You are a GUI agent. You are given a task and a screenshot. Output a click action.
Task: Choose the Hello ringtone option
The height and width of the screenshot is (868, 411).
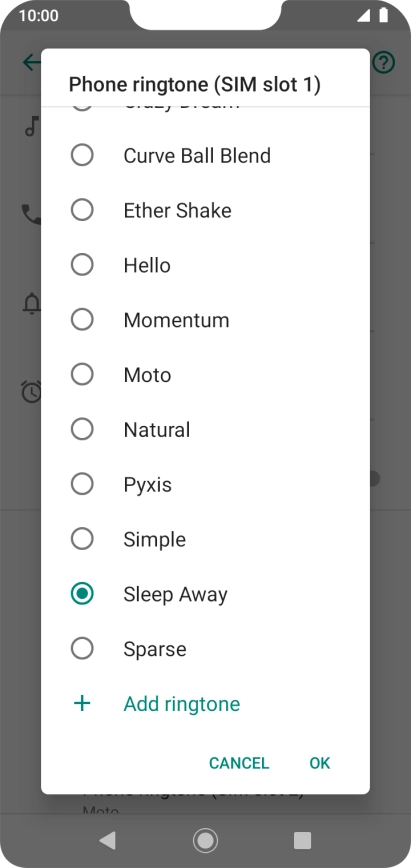point(206,265)
